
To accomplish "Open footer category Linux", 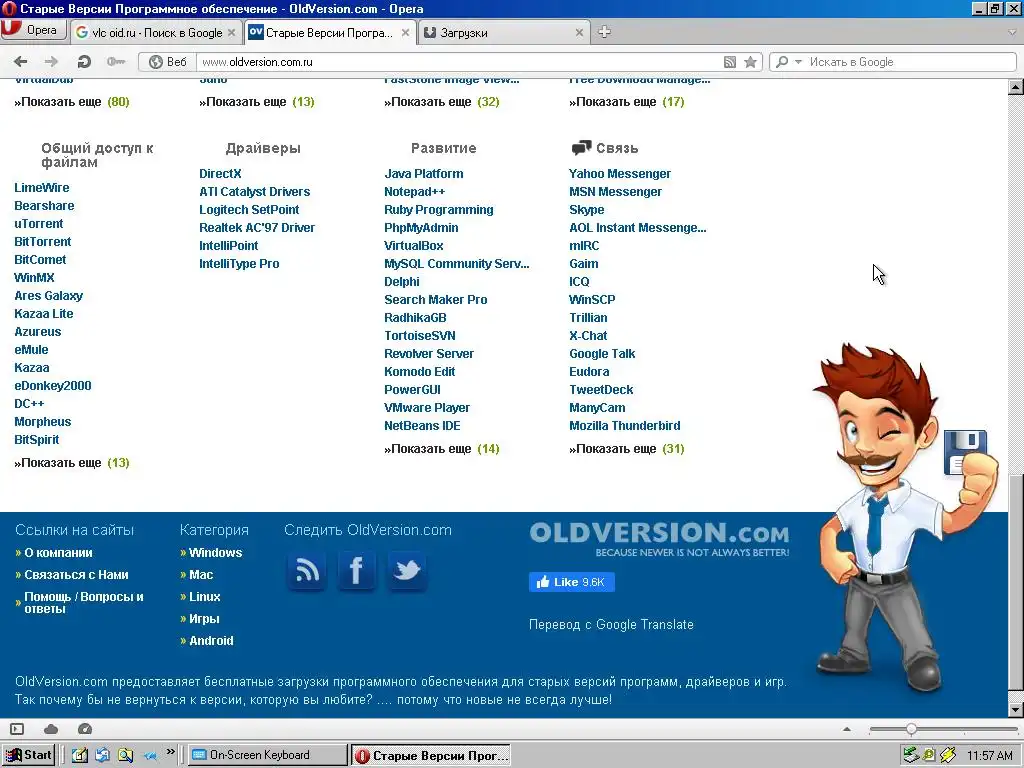I will point(204,597).
